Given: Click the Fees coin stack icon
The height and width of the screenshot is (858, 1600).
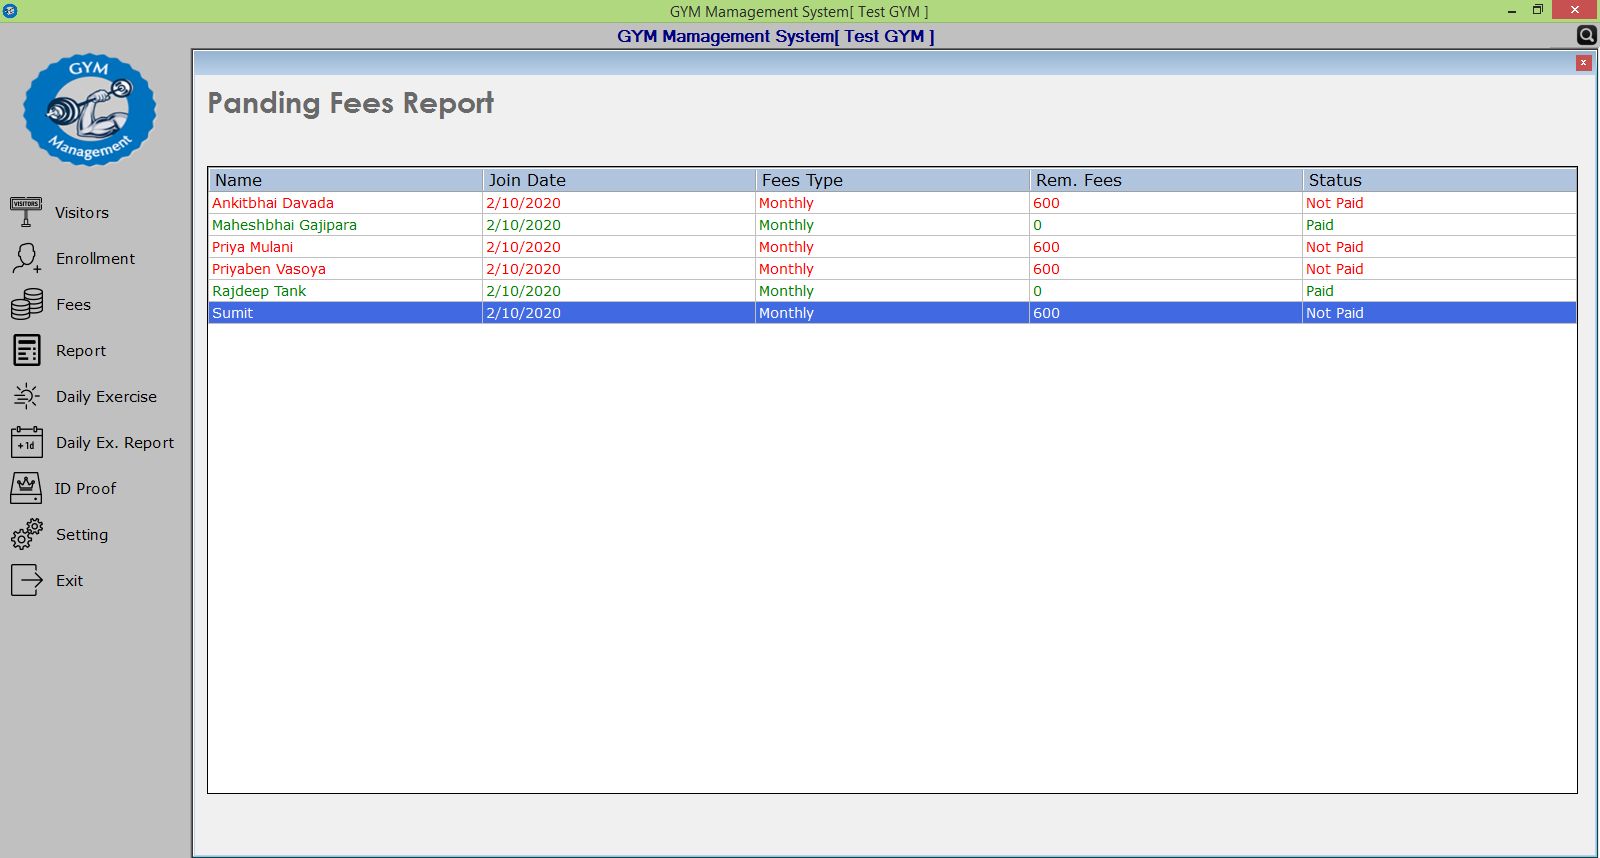Looking at the screenshot, I should click(x=26, y=304).
